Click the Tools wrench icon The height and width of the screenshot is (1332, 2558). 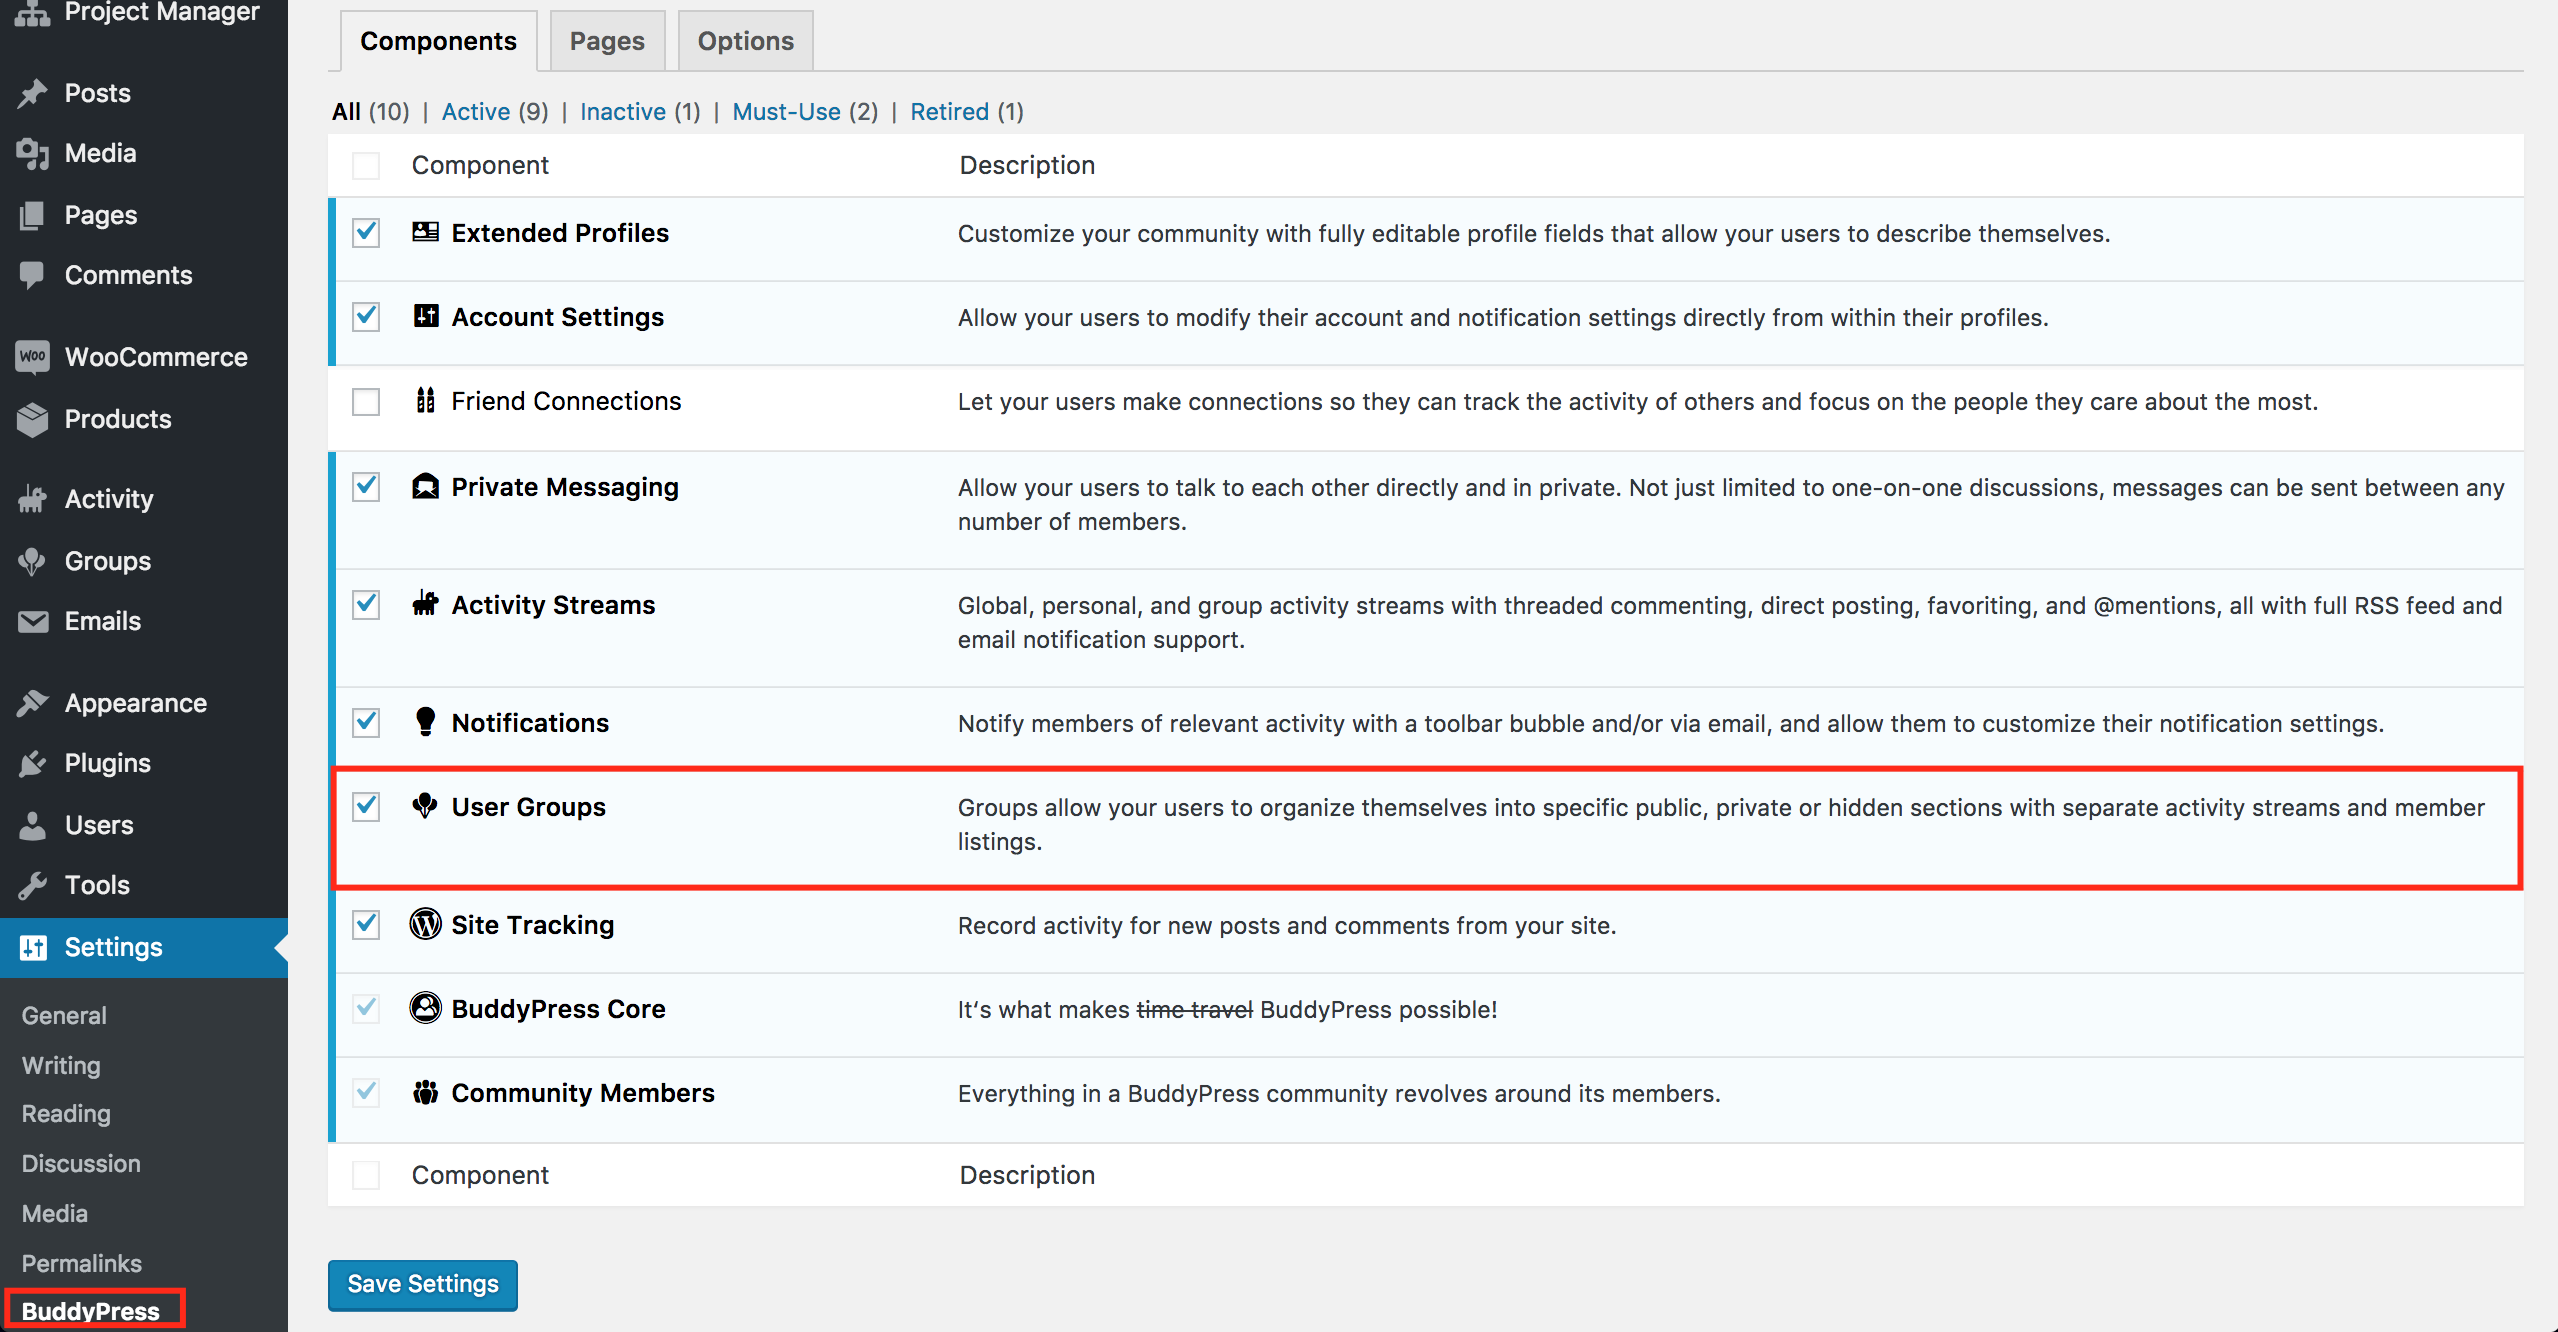pyautogui.click(x=32, y=885)
